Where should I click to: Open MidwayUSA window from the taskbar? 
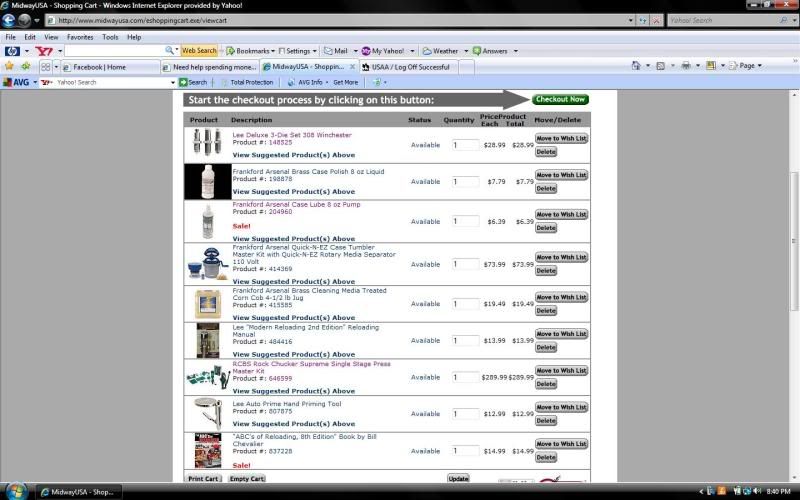click(x=79, y=492)
